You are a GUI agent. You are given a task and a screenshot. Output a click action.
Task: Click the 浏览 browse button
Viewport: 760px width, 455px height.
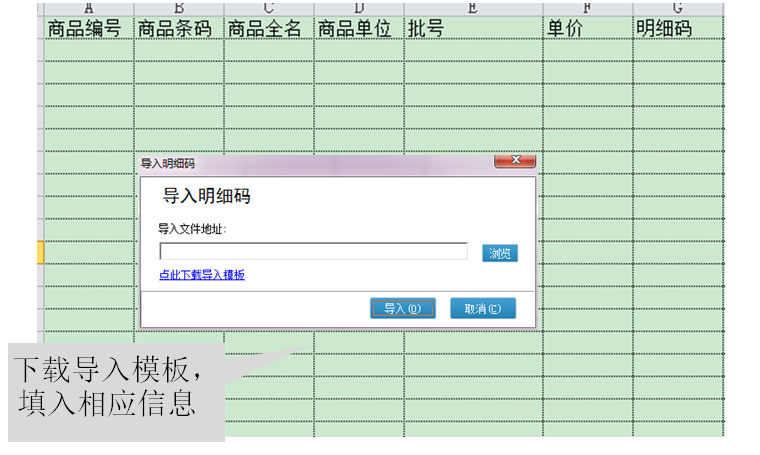point(499,253)
